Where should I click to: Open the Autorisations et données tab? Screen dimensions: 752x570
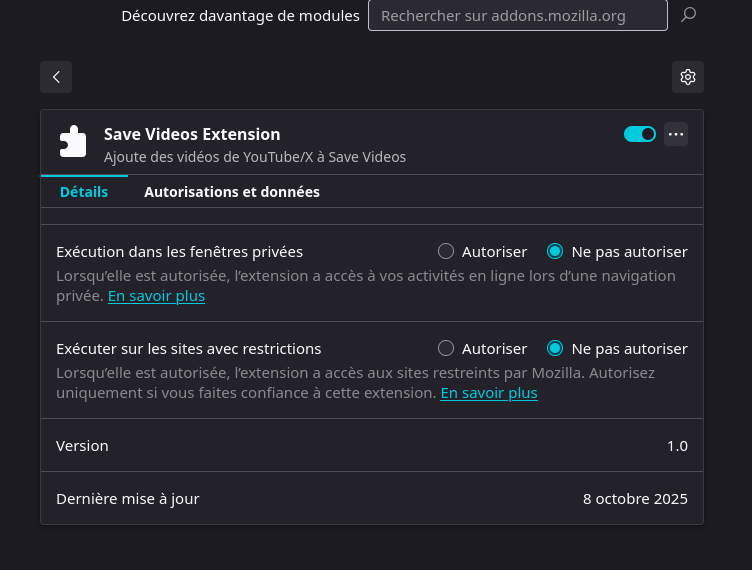[232, 192]
